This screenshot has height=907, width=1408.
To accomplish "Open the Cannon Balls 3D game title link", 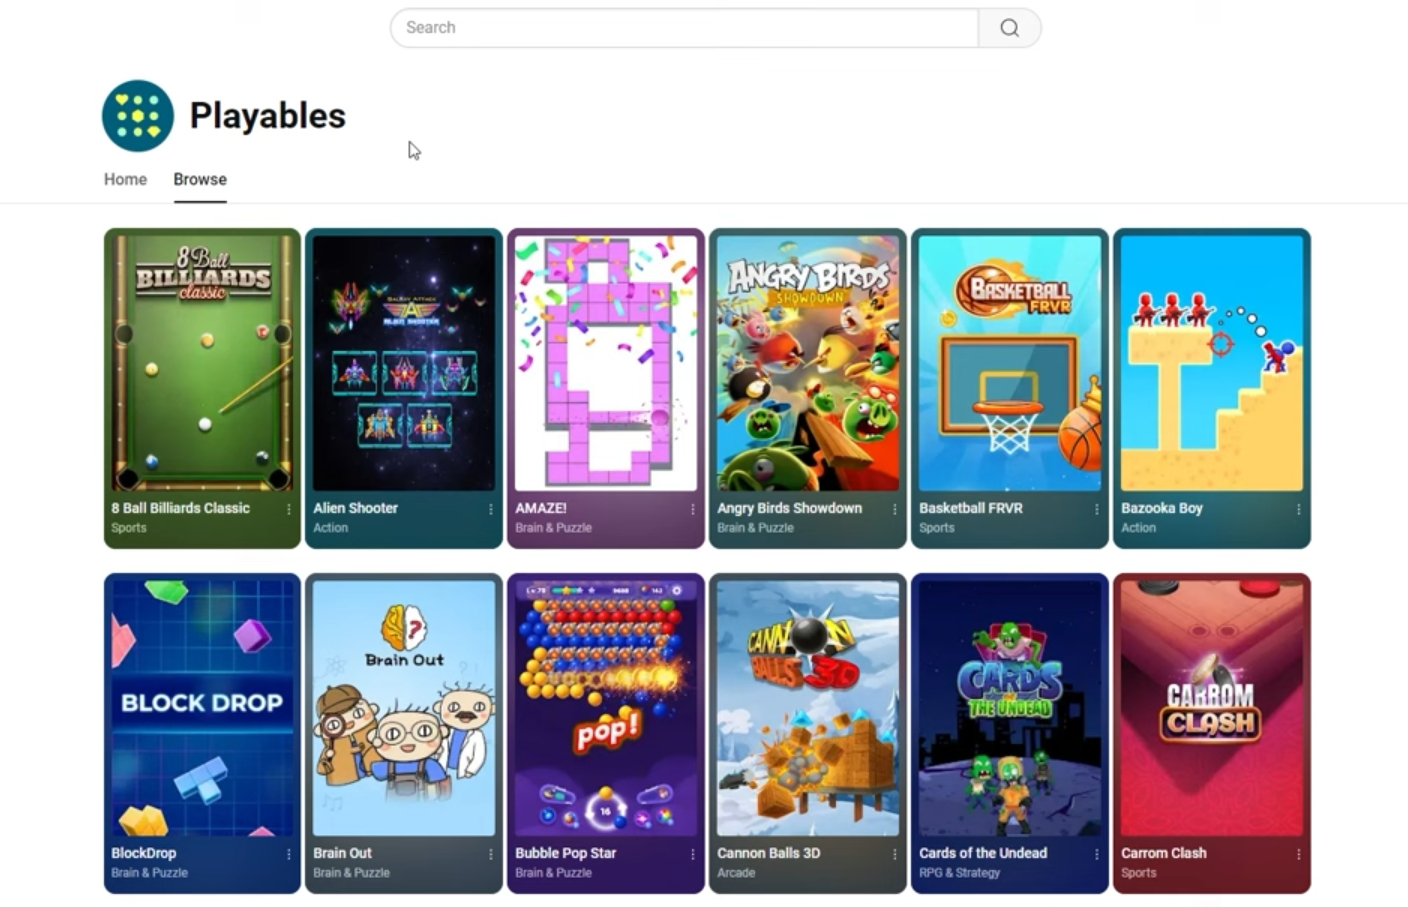I will click(768, 853).
